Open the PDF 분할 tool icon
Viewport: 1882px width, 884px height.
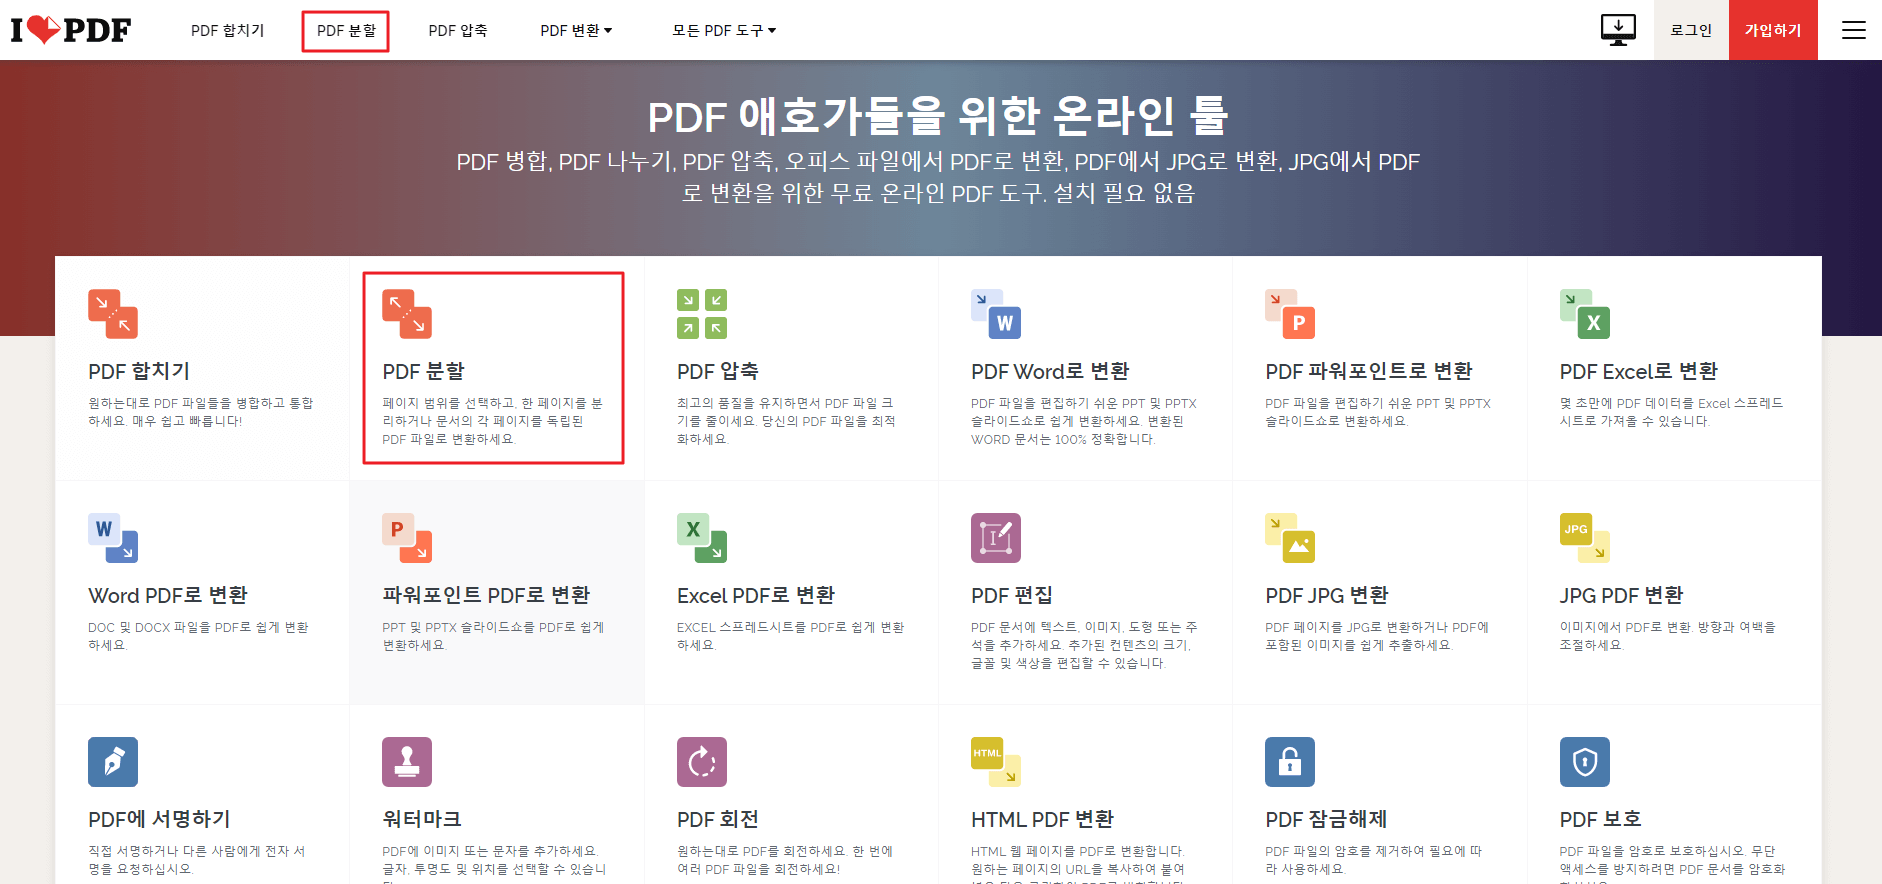(x=407, y=314)
